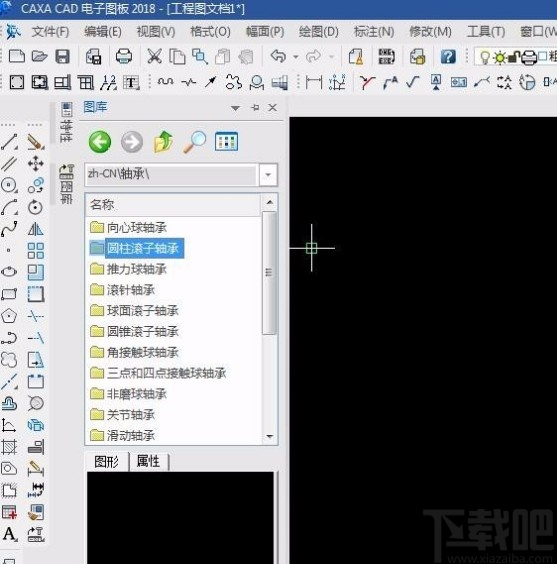Change the library view mode icon

(x=226, y=141)
